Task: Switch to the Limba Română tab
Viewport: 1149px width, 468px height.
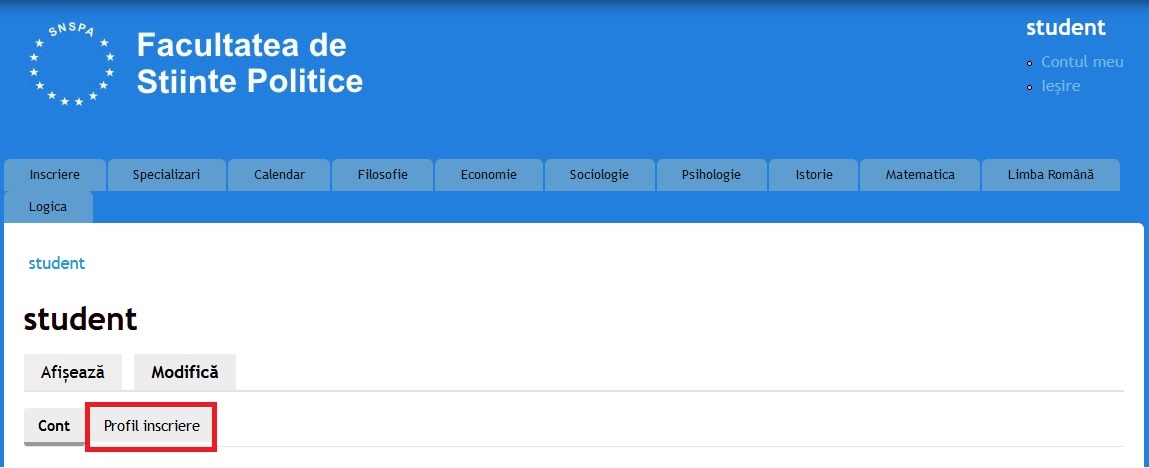Action: point(1051,175)
